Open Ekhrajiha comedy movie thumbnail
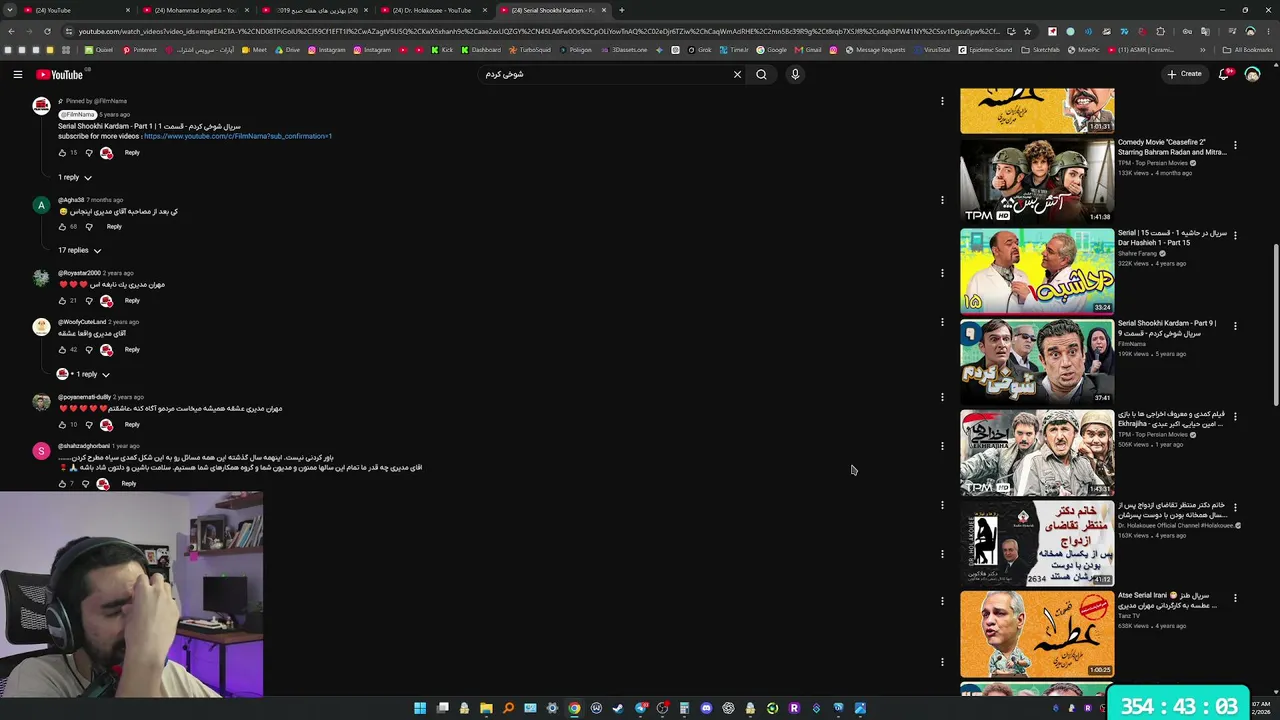Image resolution: width=1280 pixels, height=720 pixels. pyautogui.click(x=1037, y=452)
